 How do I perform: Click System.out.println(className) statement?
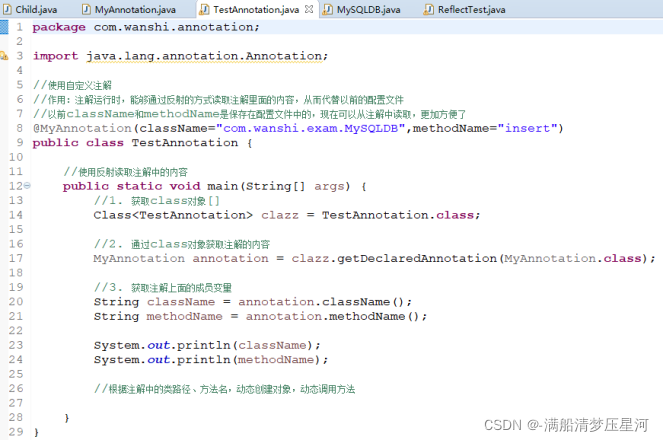click(207, 345)
